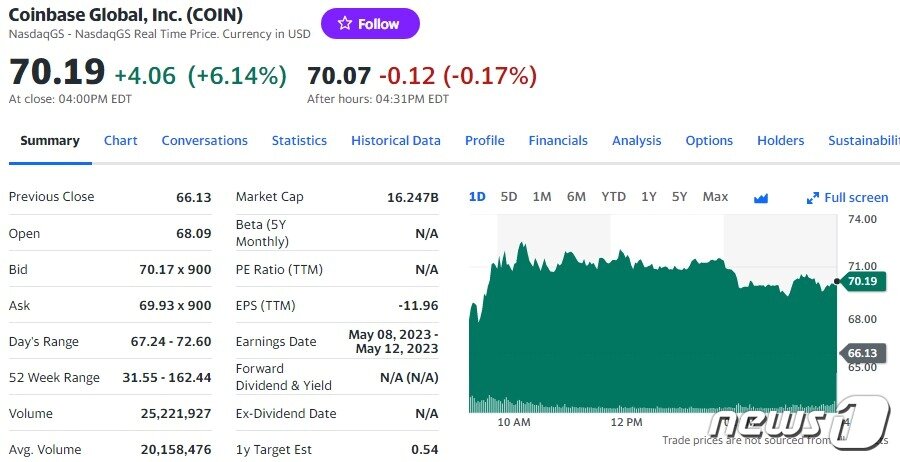
Task: Click the Full screen link
Action: [856, 198]
